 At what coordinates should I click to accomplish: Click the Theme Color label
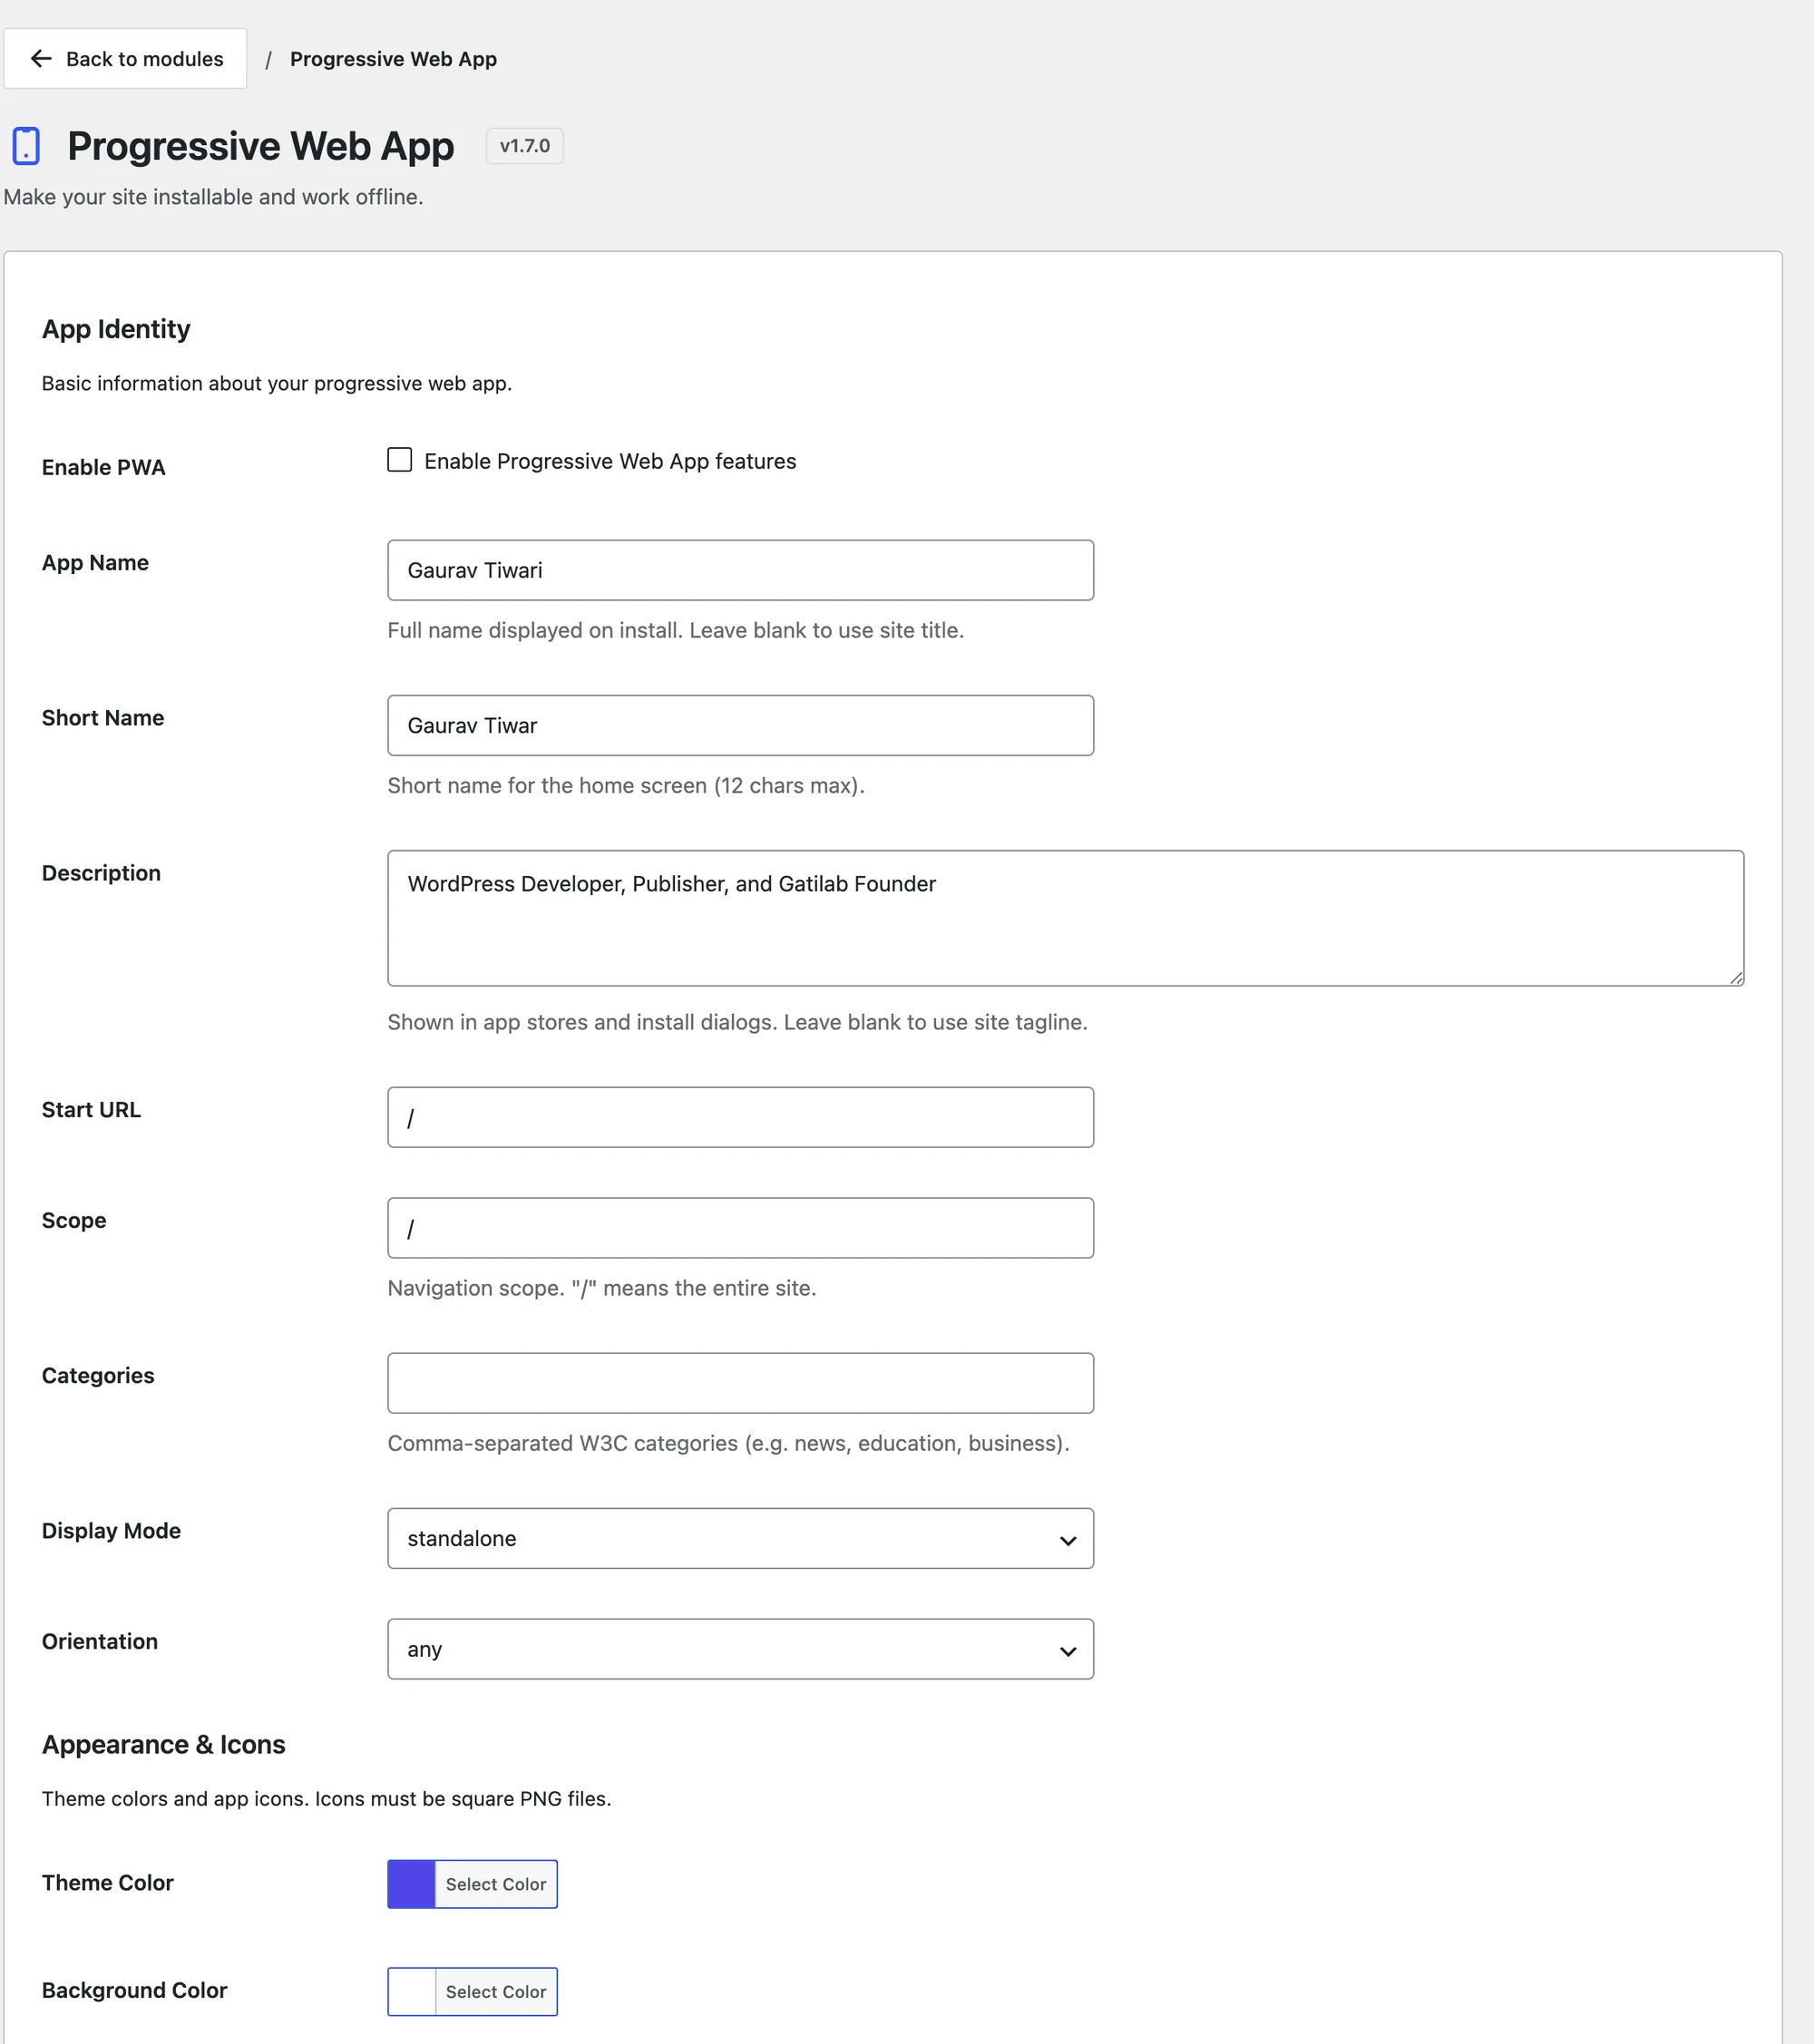(x=108, y=1883)
